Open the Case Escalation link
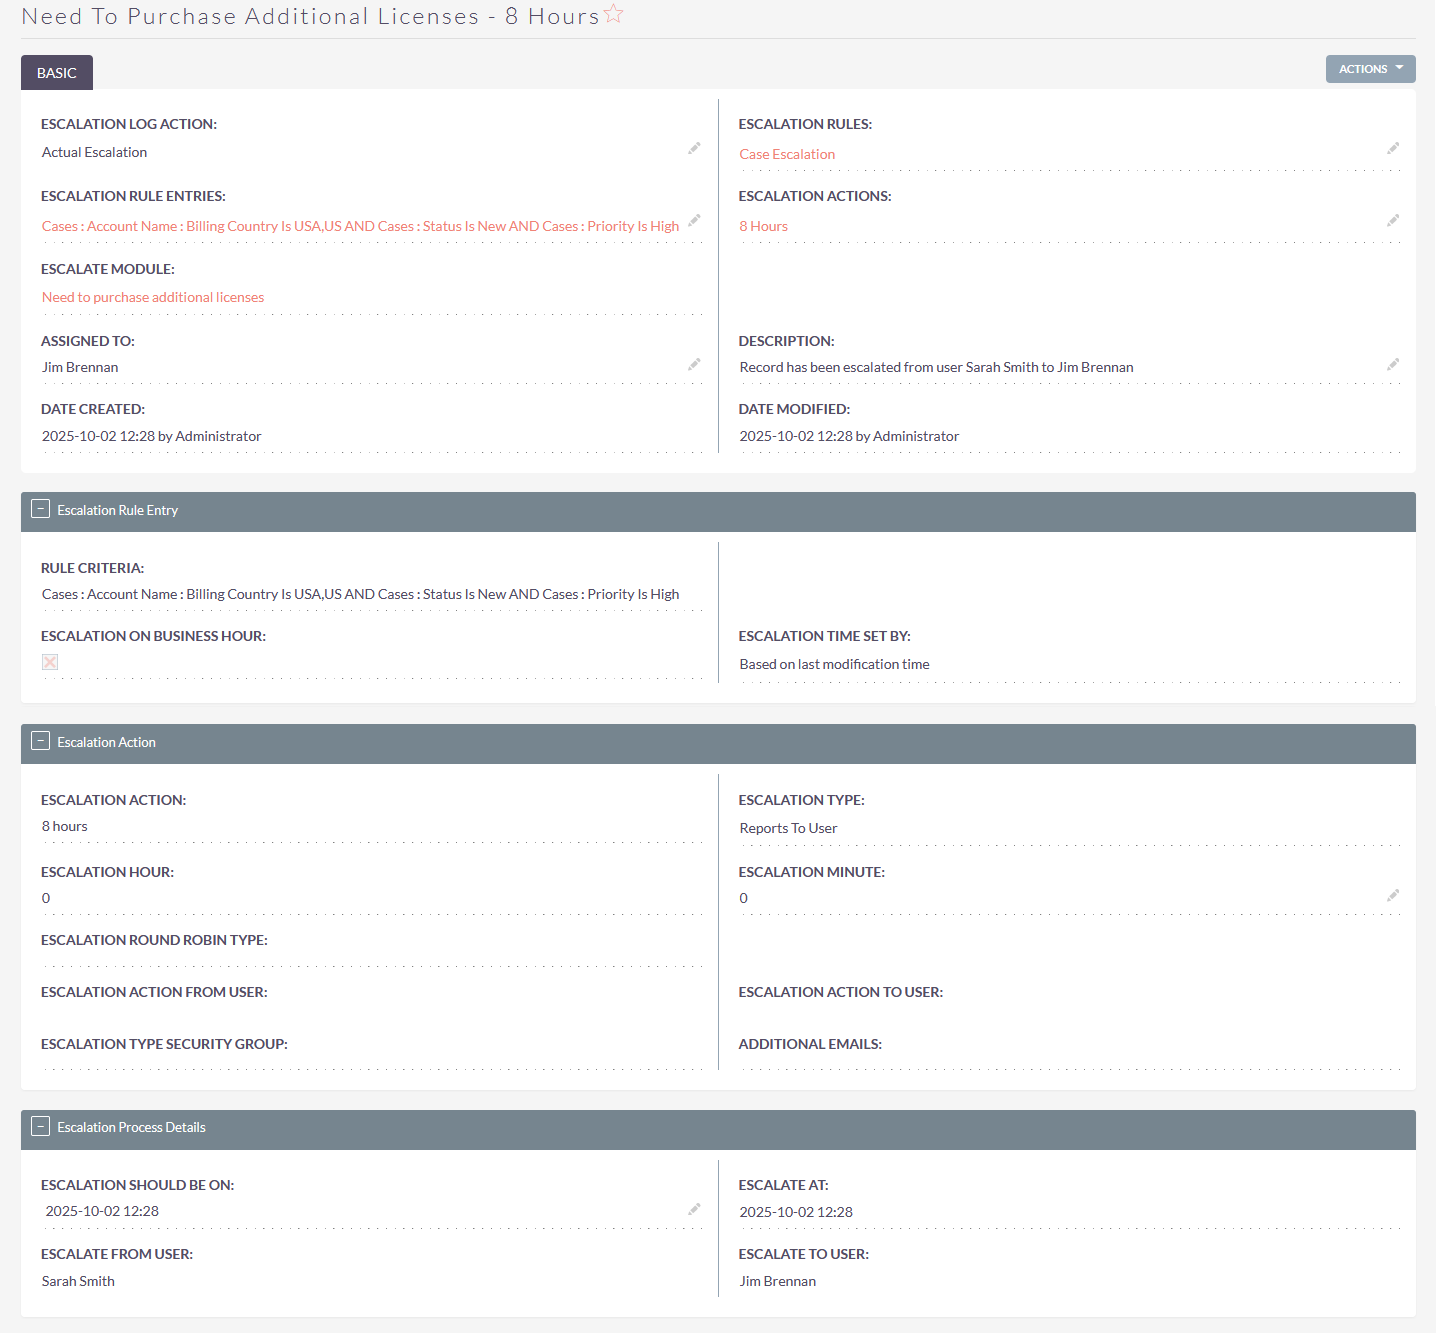The image size is (1437, 1333). pyautogui.click(x=787, y=153)
